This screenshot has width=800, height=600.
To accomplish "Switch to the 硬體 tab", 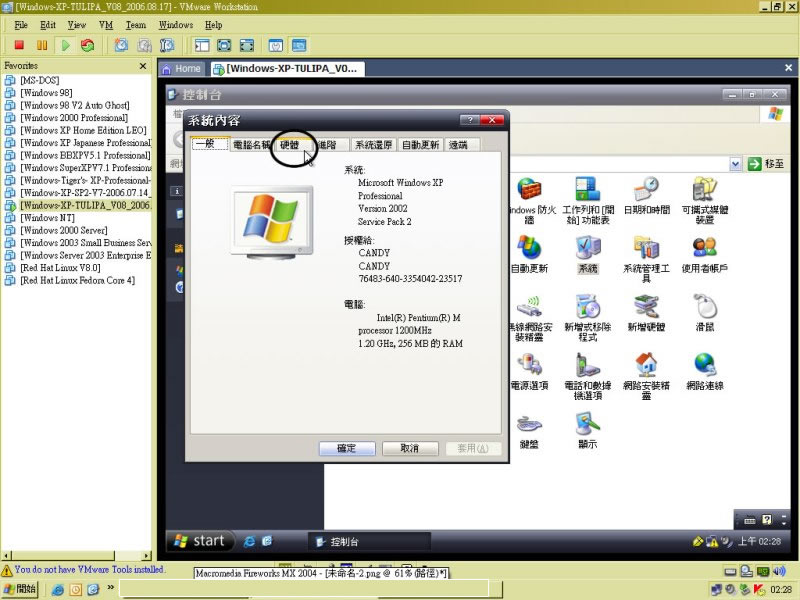I will click(290, 145).
